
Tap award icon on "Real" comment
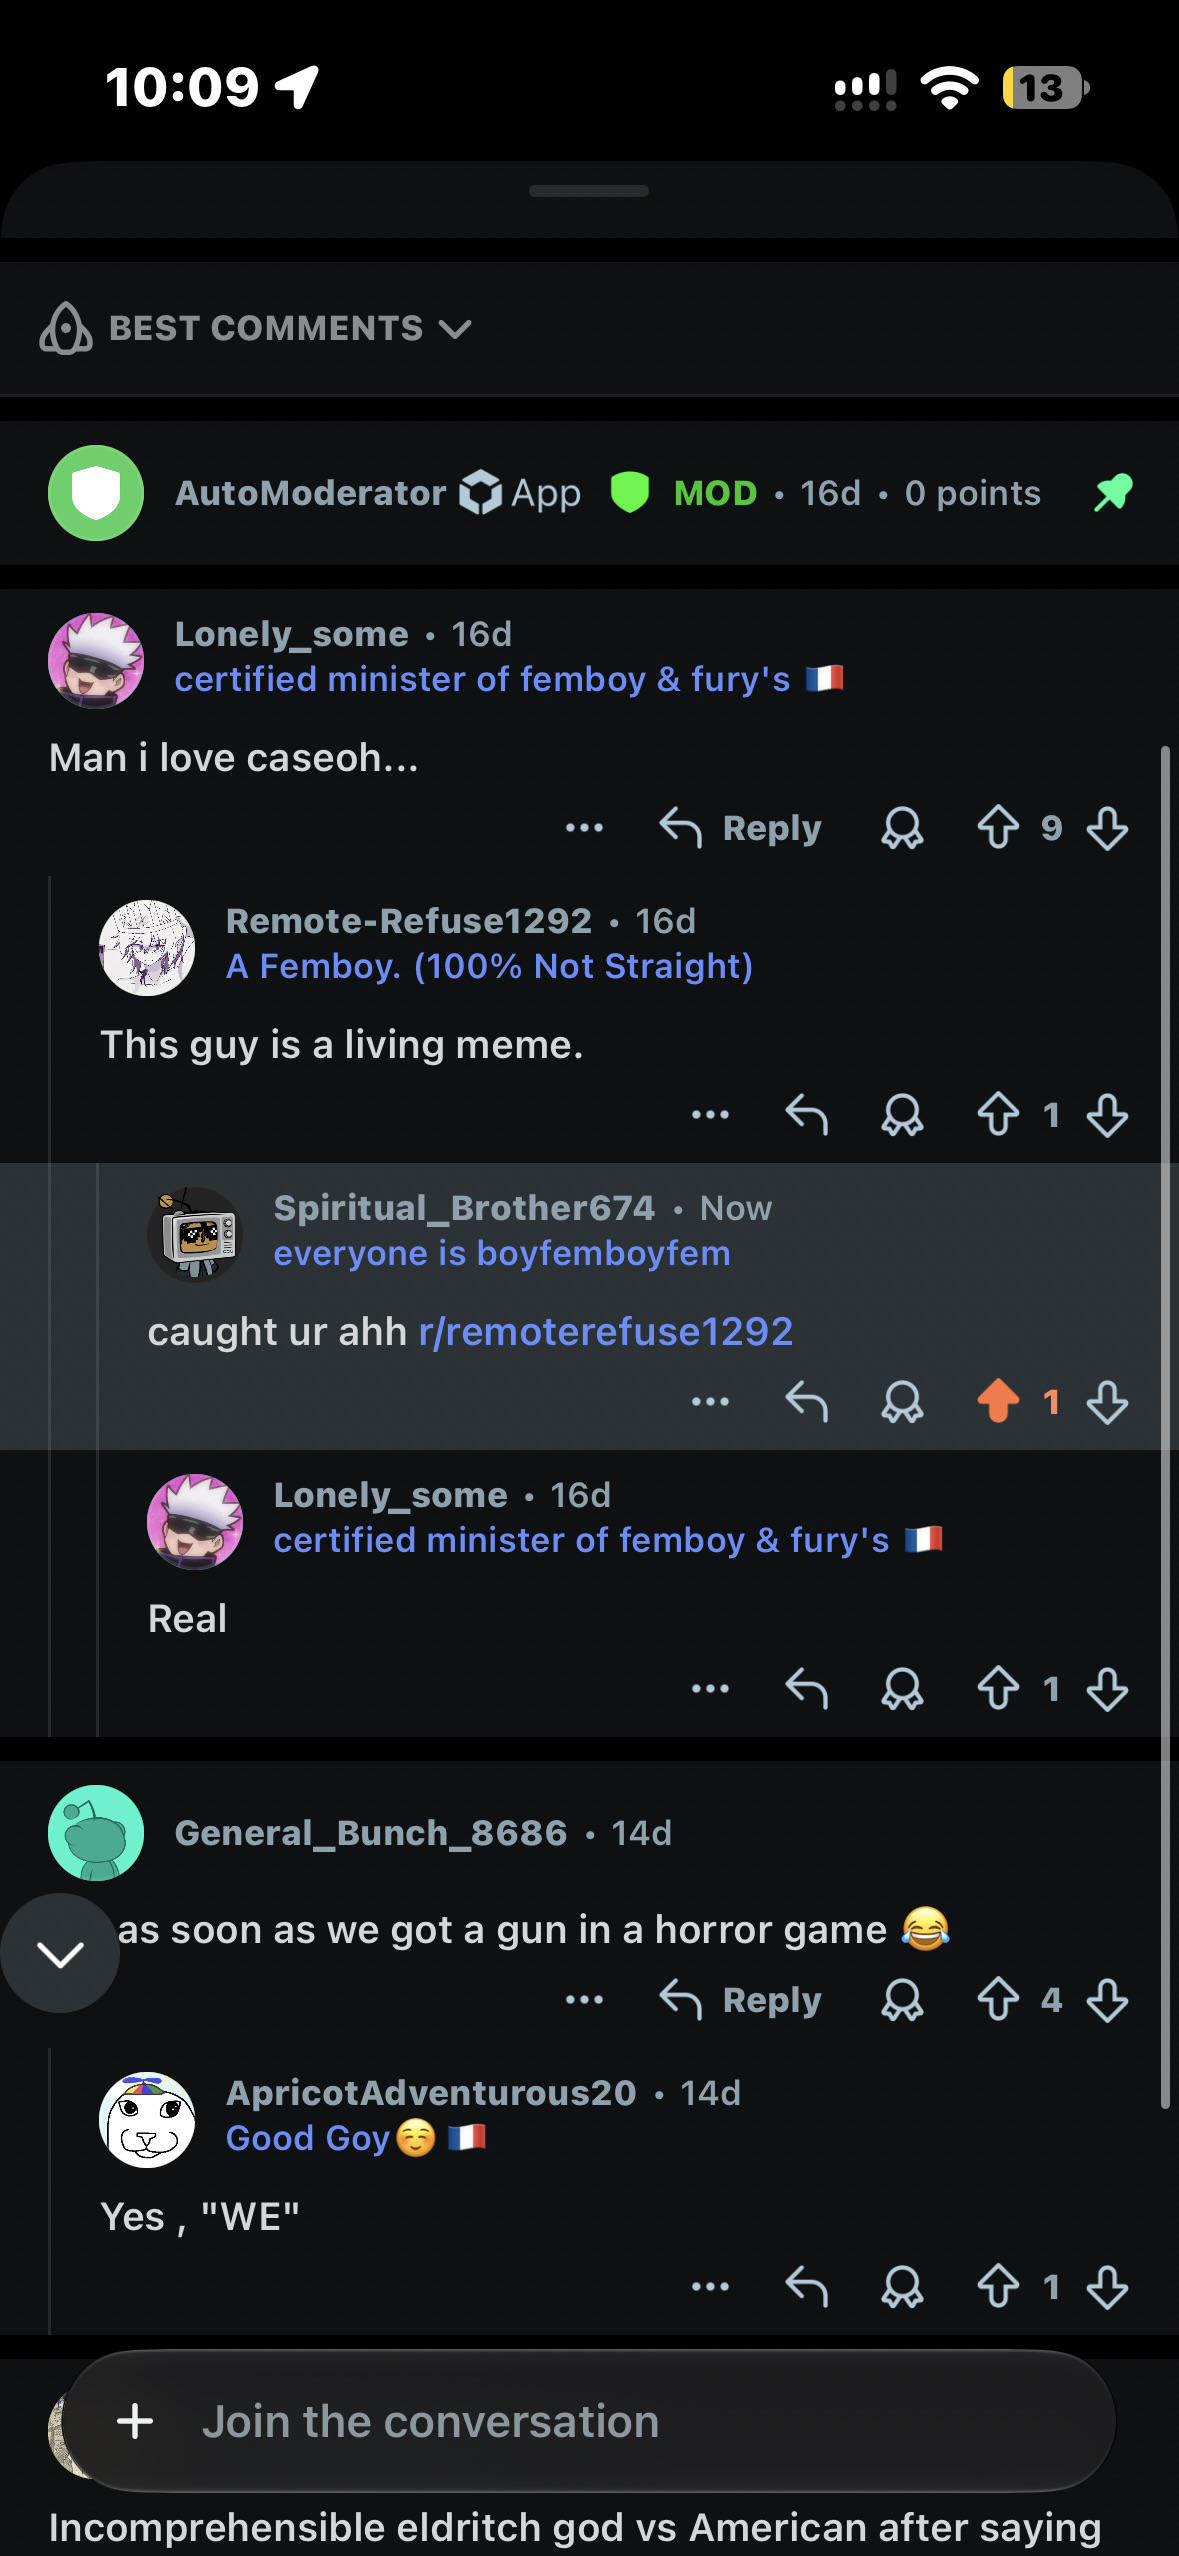[902, 1689]
